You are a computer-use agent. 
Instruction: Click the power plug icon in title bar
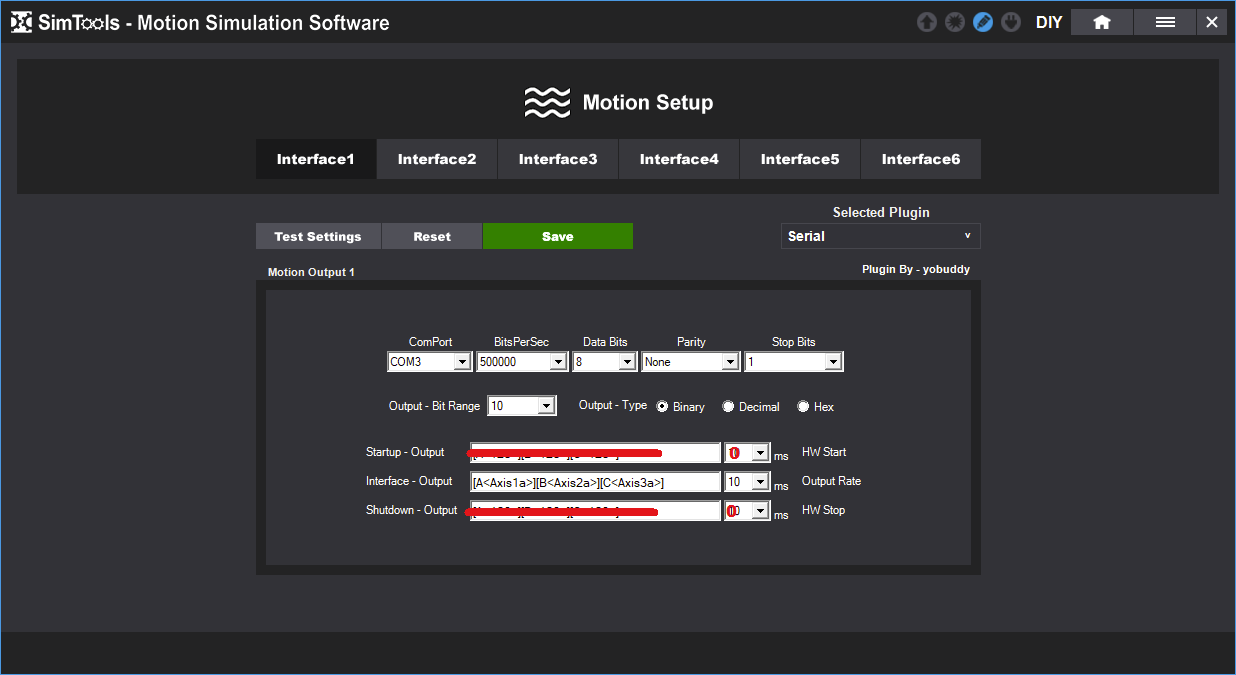pos(1011,22)
